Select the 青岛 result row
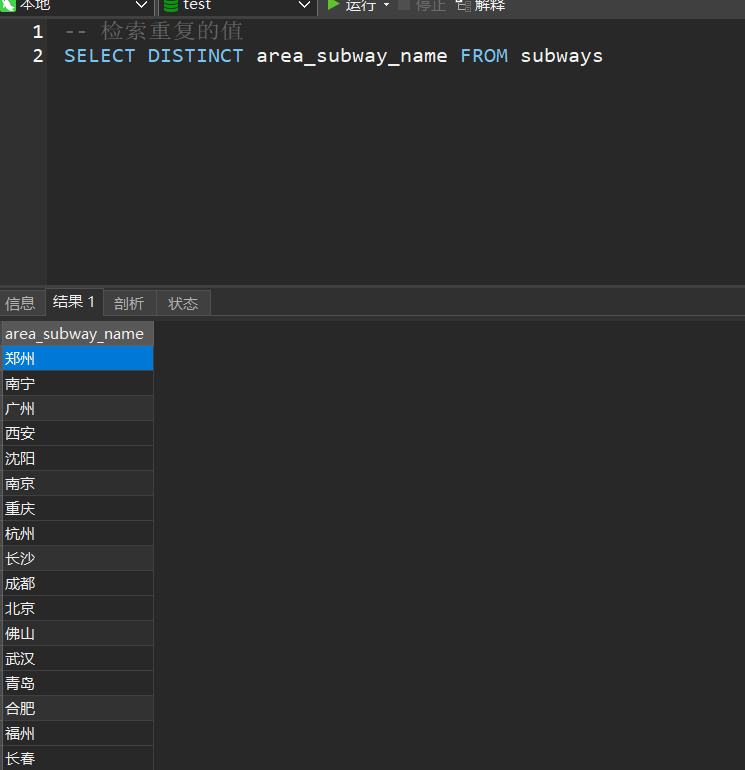Image resolution: width=745 pixels, height=770 pixels. [78, 684]
